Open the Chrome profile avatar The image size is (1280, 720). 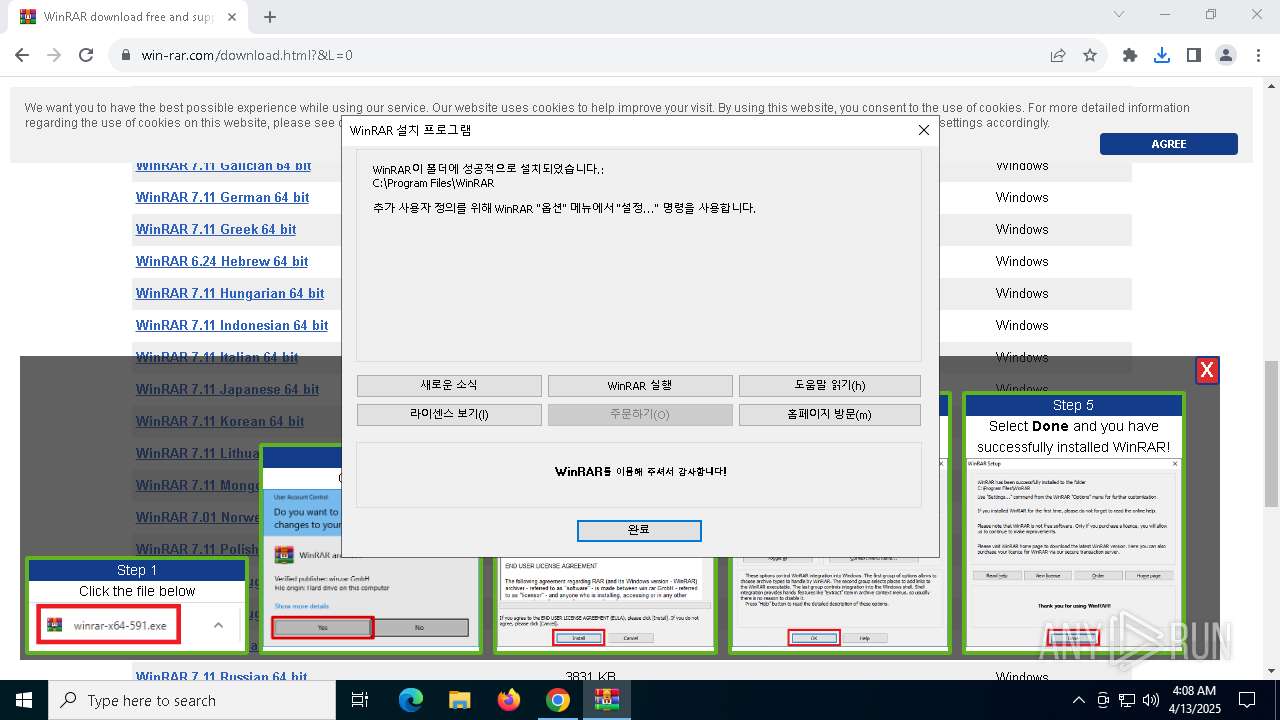point(1226,55)
